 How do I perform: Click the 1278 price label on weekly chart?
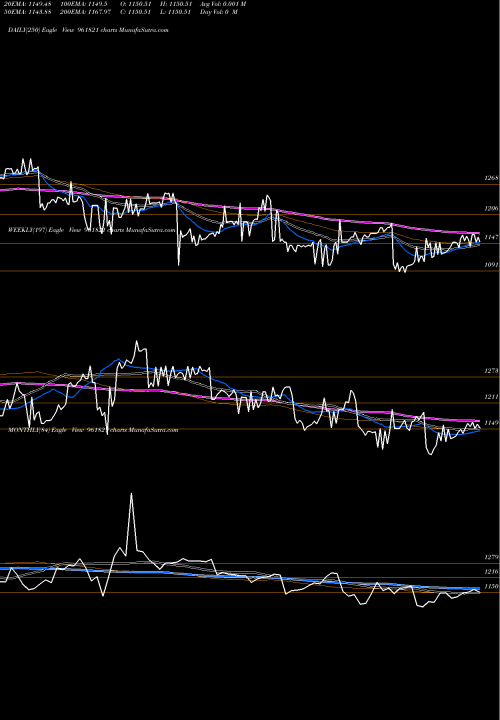pyautogui.click(x=491, y=371)
